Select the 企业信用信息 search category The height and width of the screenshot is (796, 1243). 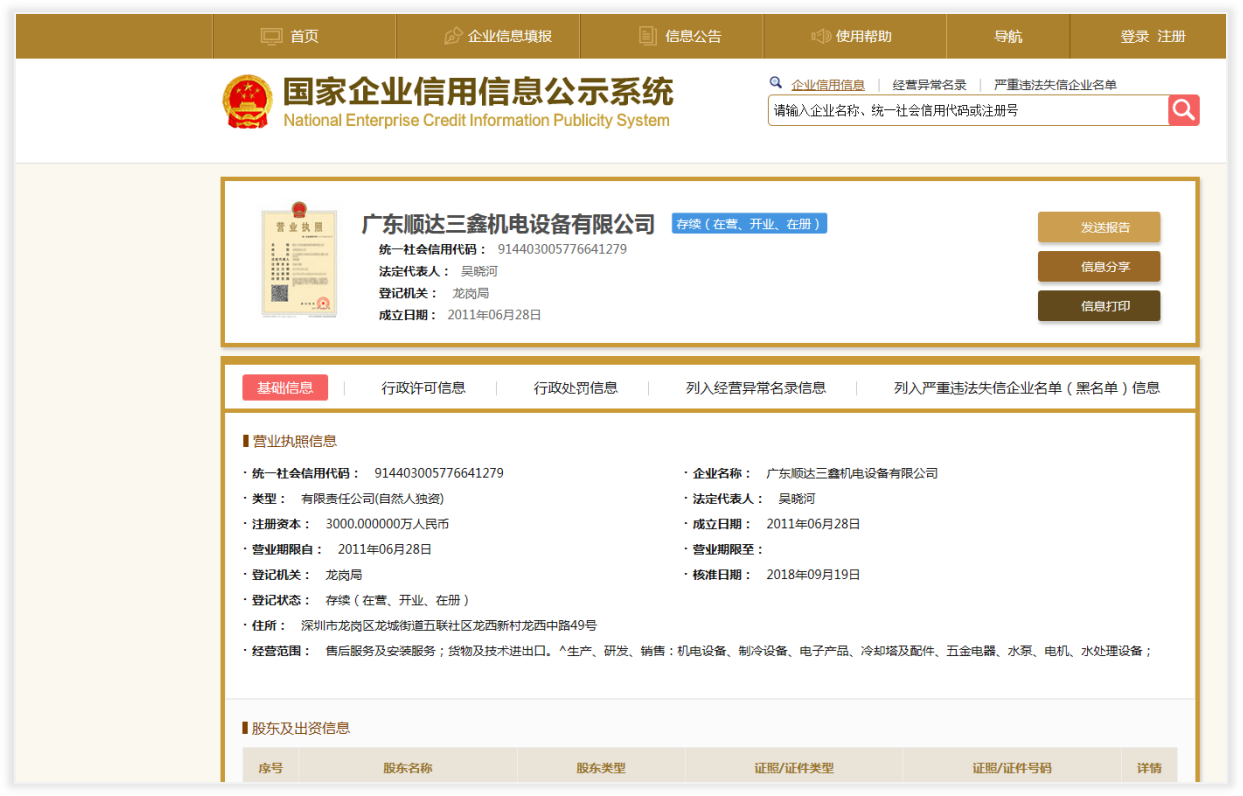828,85
